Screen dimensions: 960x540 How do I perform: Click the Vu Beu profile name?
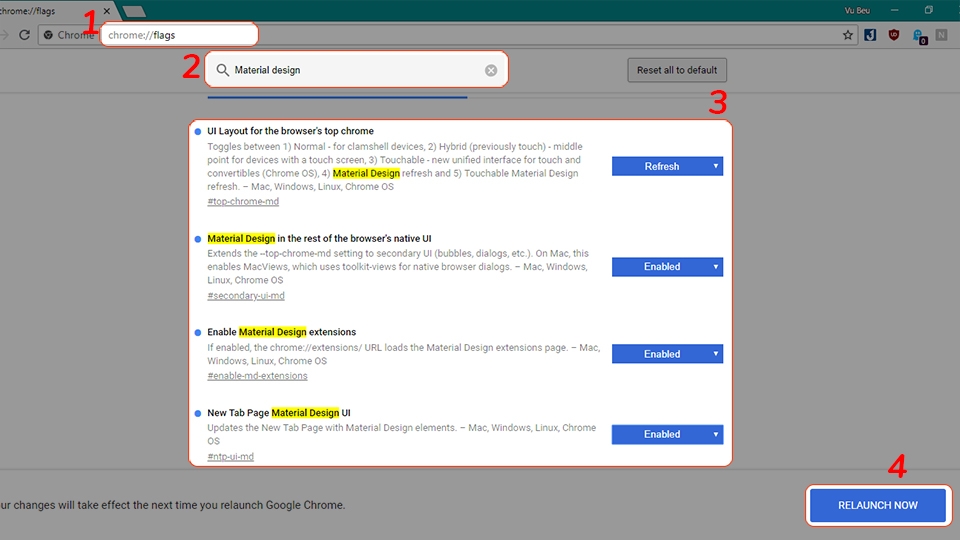point(857,10)
